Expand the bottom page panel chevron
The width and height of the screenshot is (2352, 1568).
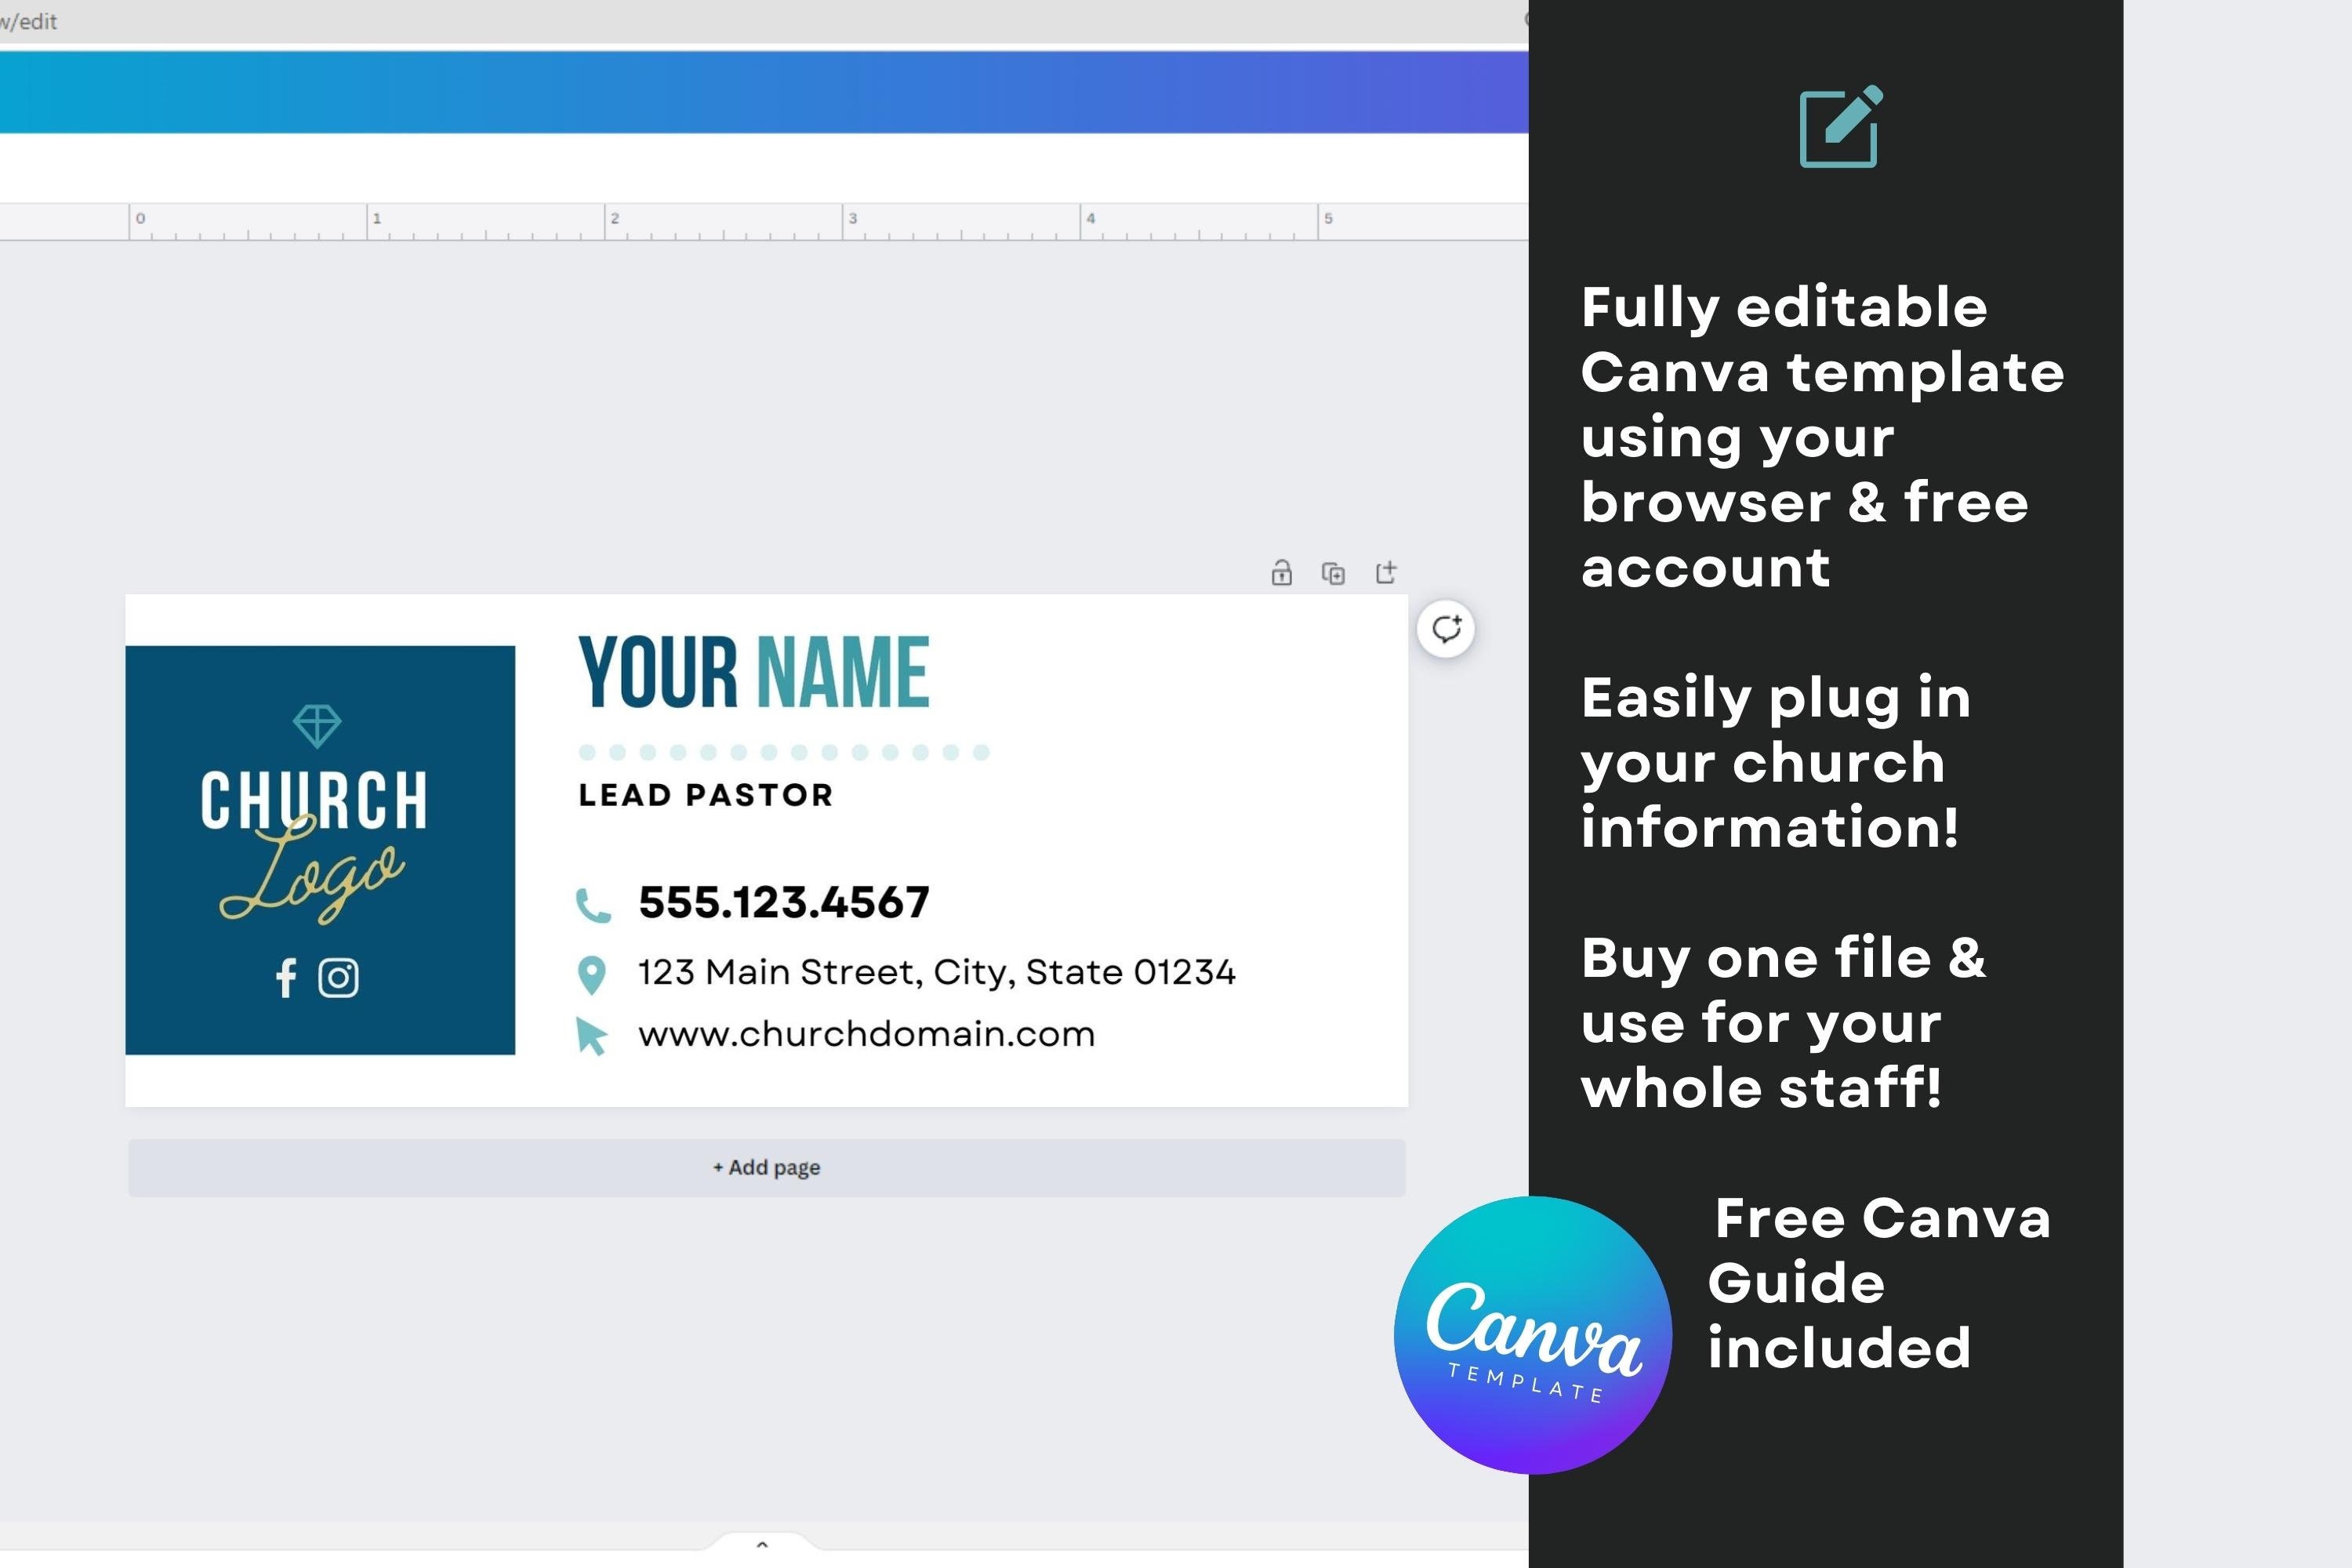click(x=762, y=1545)
